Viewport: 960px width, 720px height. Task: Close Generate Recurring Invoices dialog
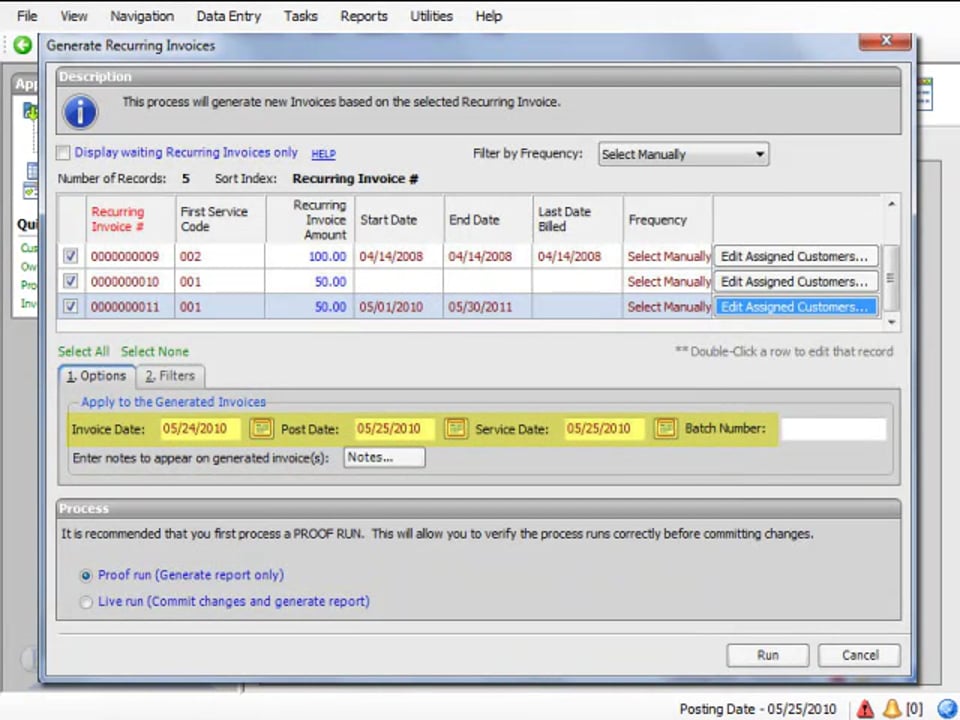885,41
